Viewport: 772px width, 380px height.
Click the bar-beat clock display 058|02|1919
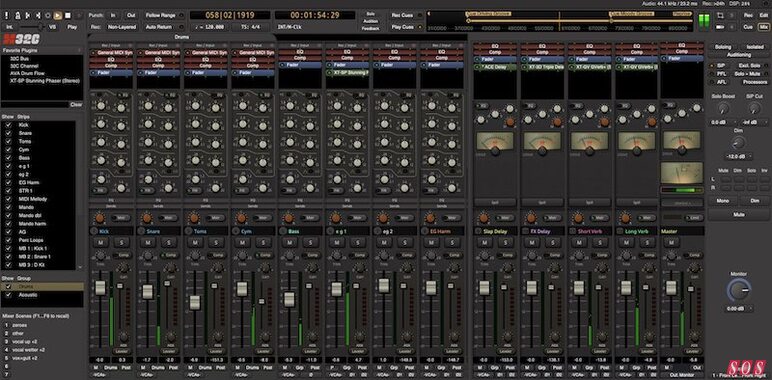pyautogui.click(x=229, y=15)
